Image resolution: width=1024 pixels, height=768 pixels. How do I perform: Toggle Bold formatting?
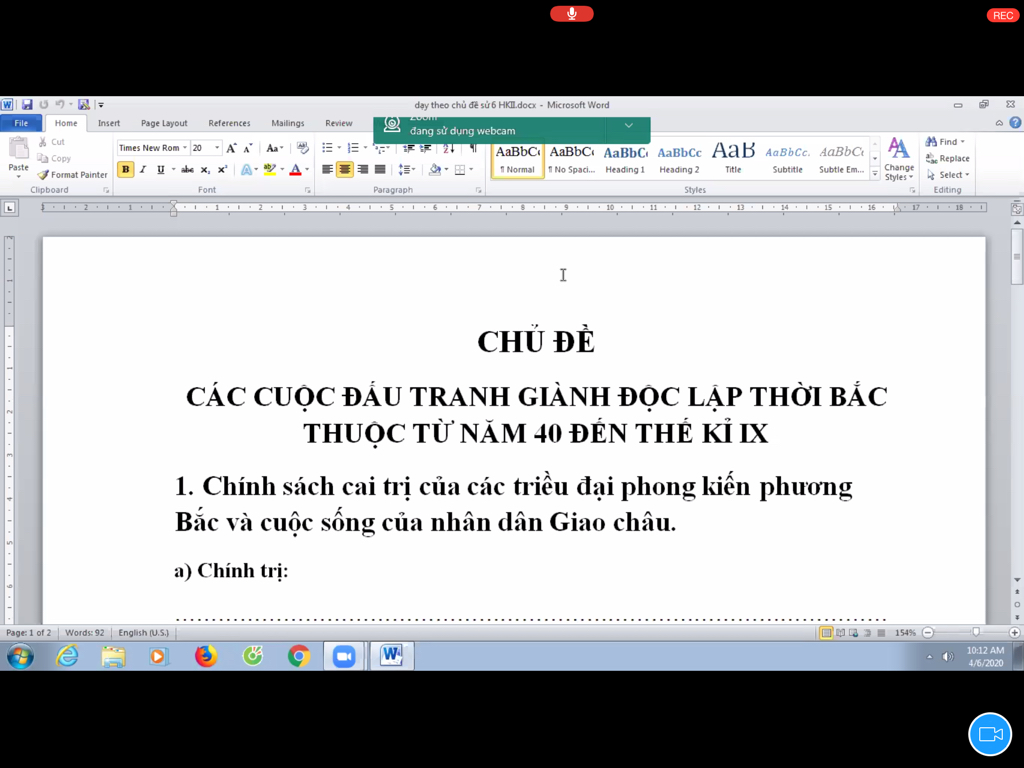point(125,169)
